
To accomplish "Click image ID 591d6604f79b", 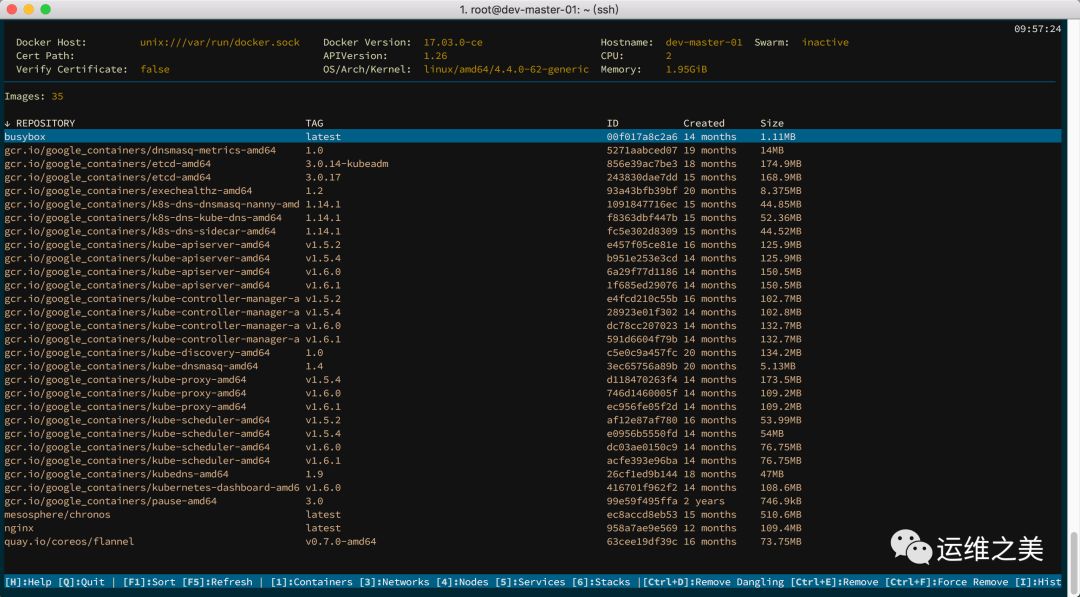I will click(x=642, y=339).
